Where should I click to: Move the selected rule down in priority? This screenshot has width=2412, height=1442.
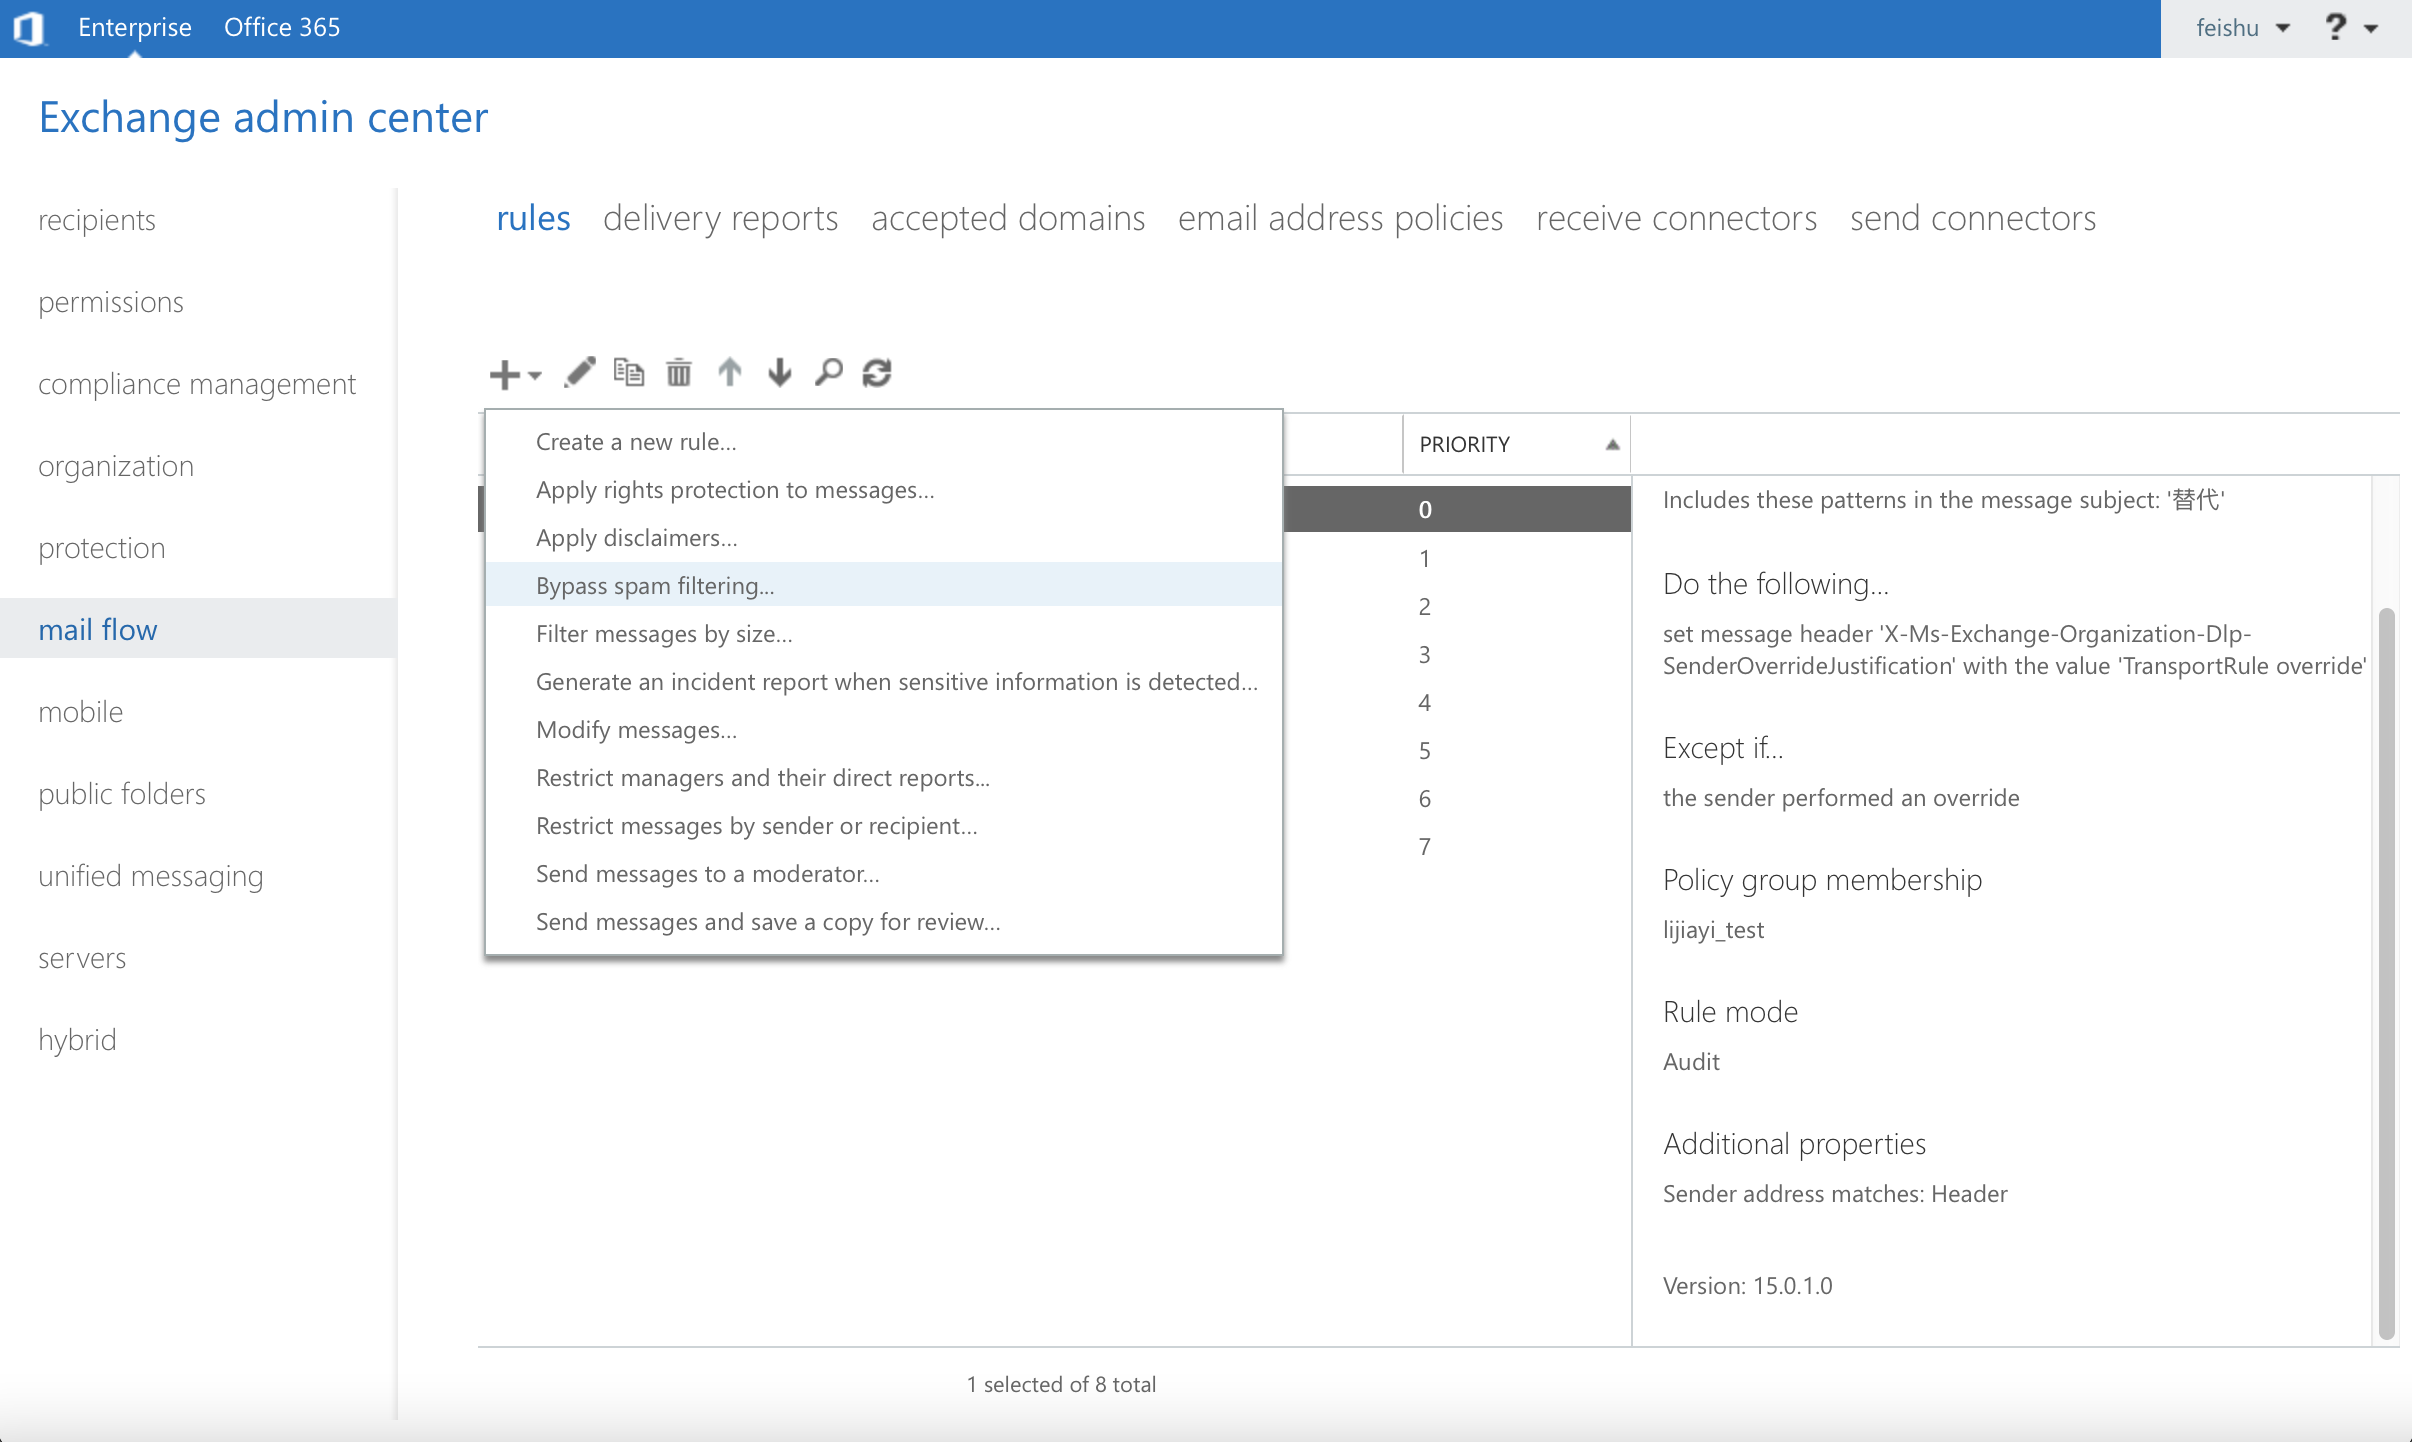pos(778,372)
